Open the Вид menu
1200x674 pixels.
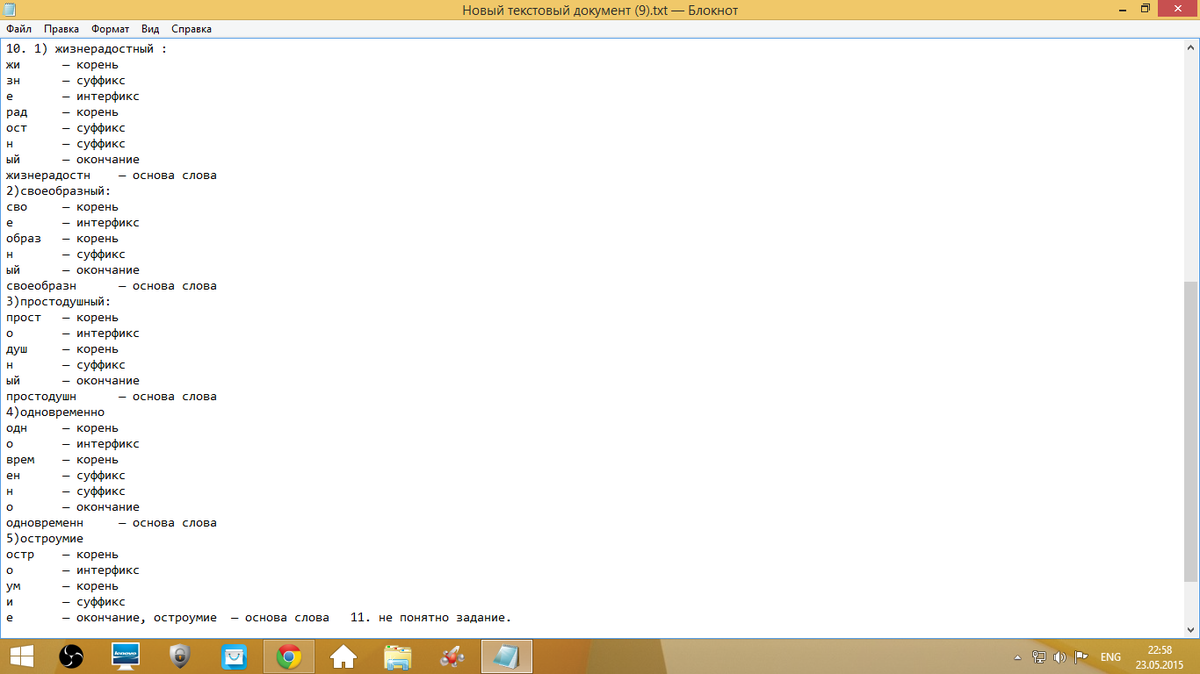[x=150, y=29]
